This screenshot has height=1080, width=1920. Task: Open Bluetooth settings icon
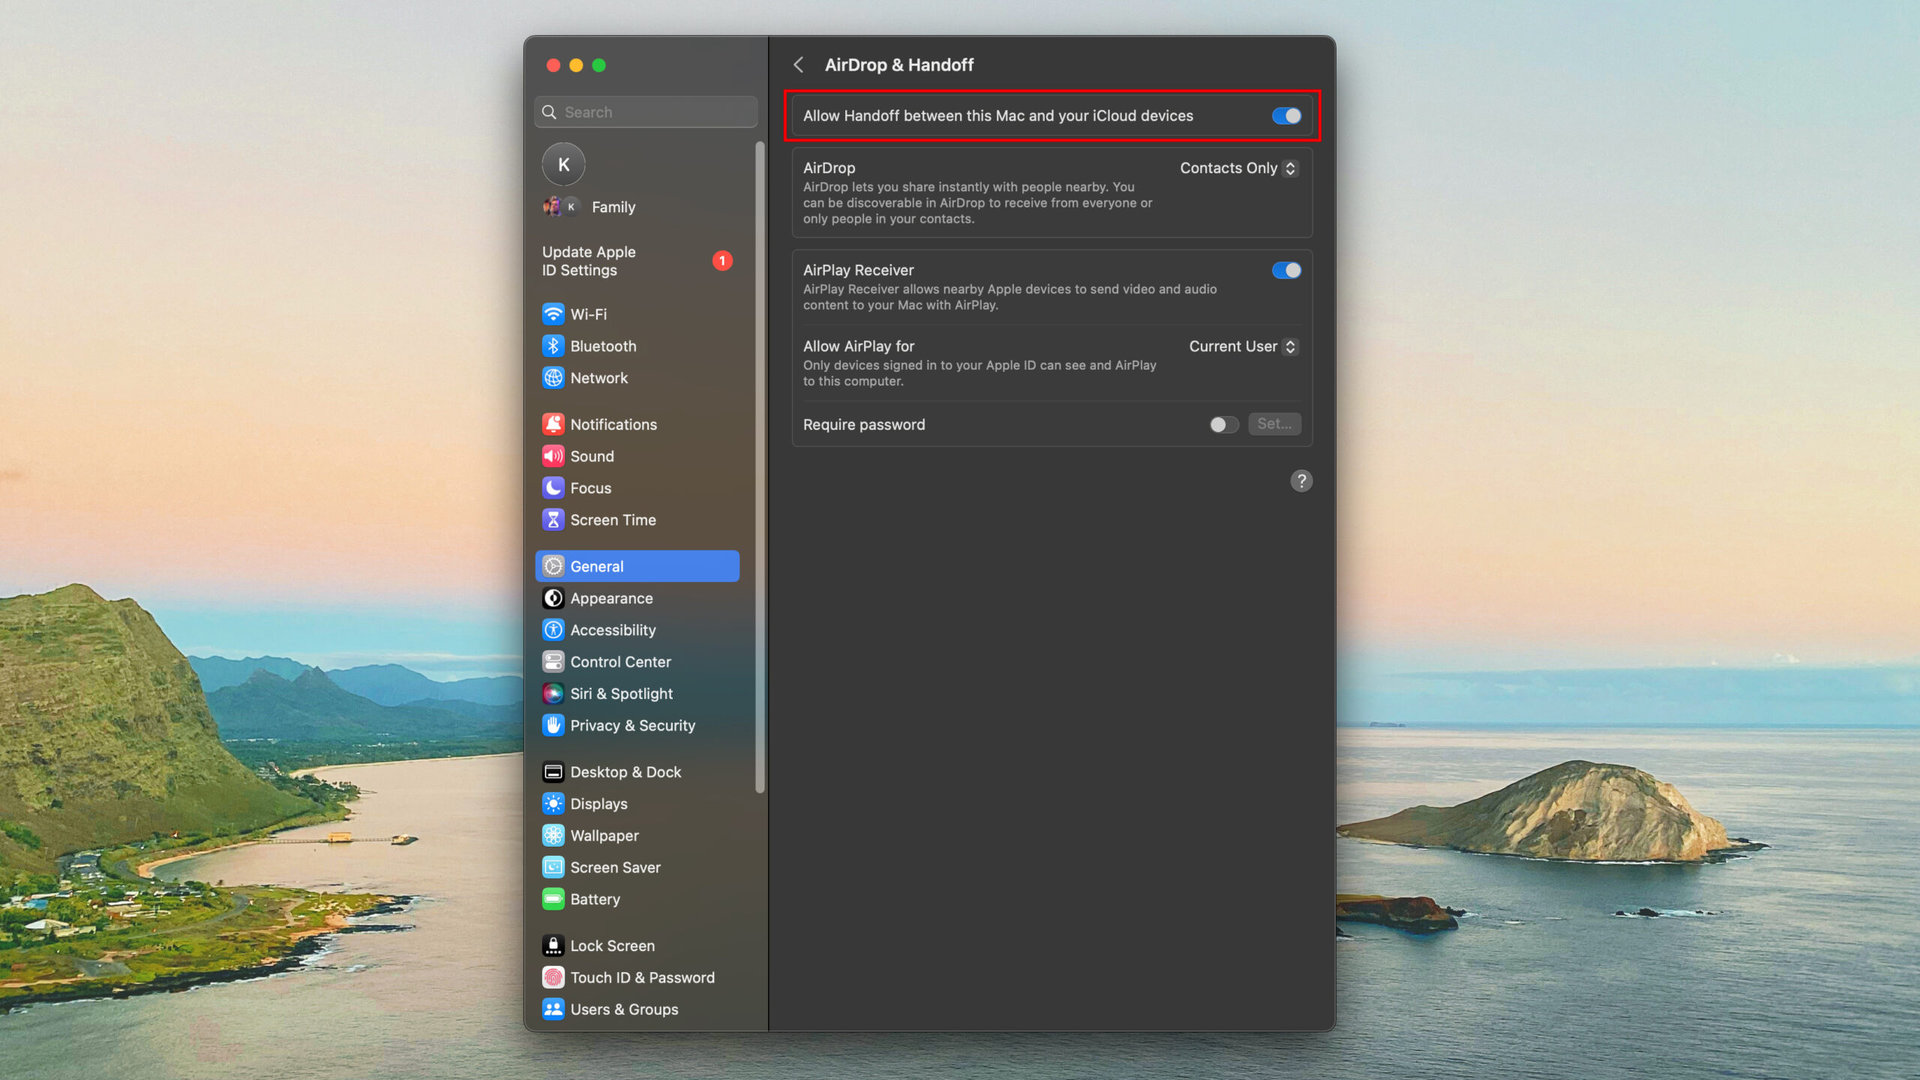point(553,346)
